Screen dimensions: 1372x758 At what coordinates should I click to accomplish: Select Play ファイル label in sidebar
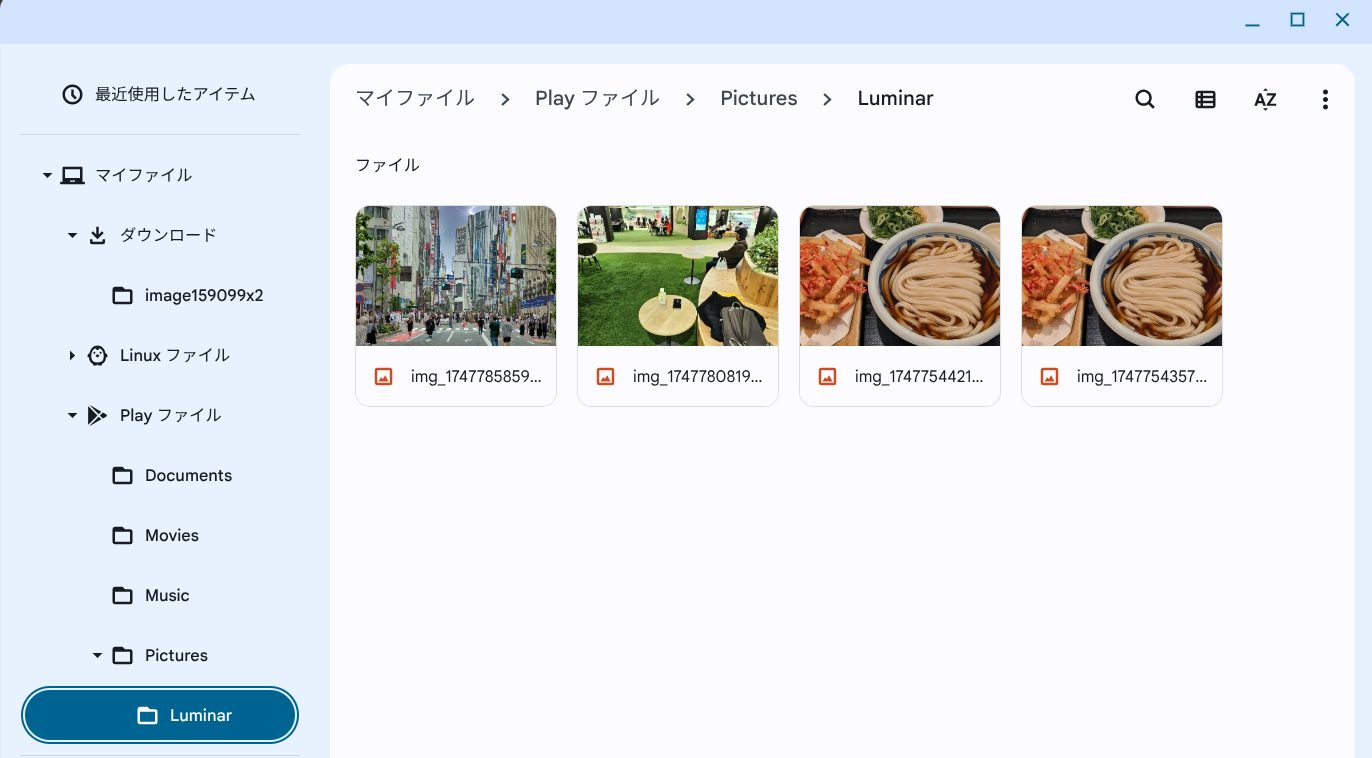[x=171, y=415]
